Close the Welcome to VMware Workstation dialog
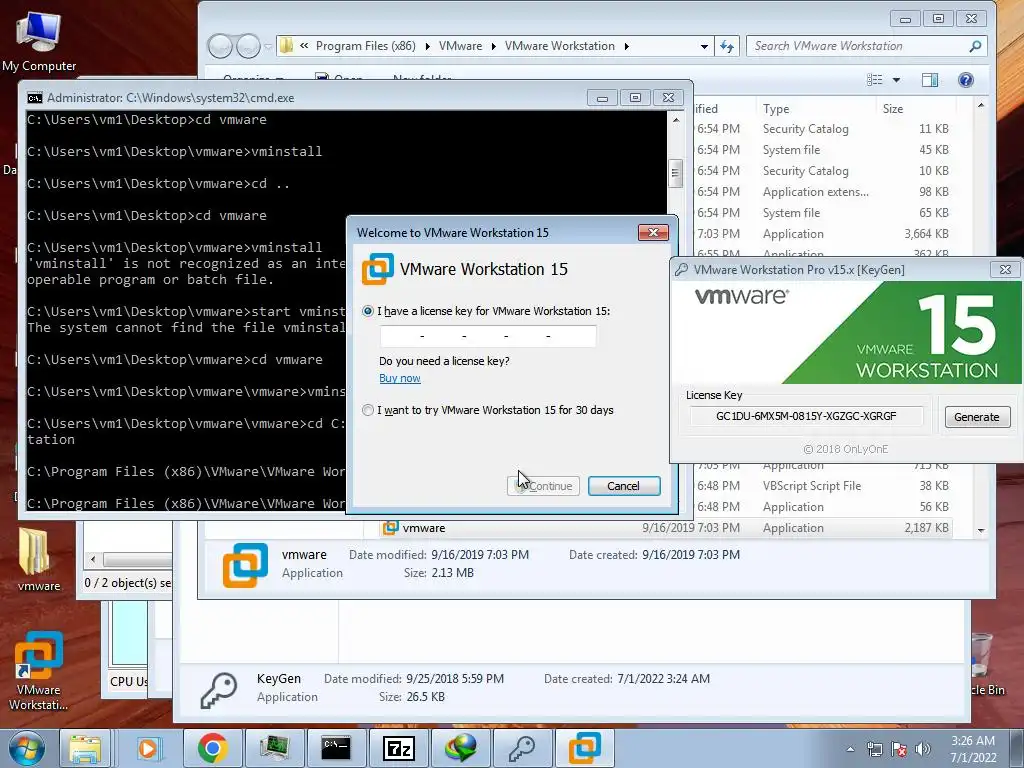The image size is (1024, 768). point(653,232)
